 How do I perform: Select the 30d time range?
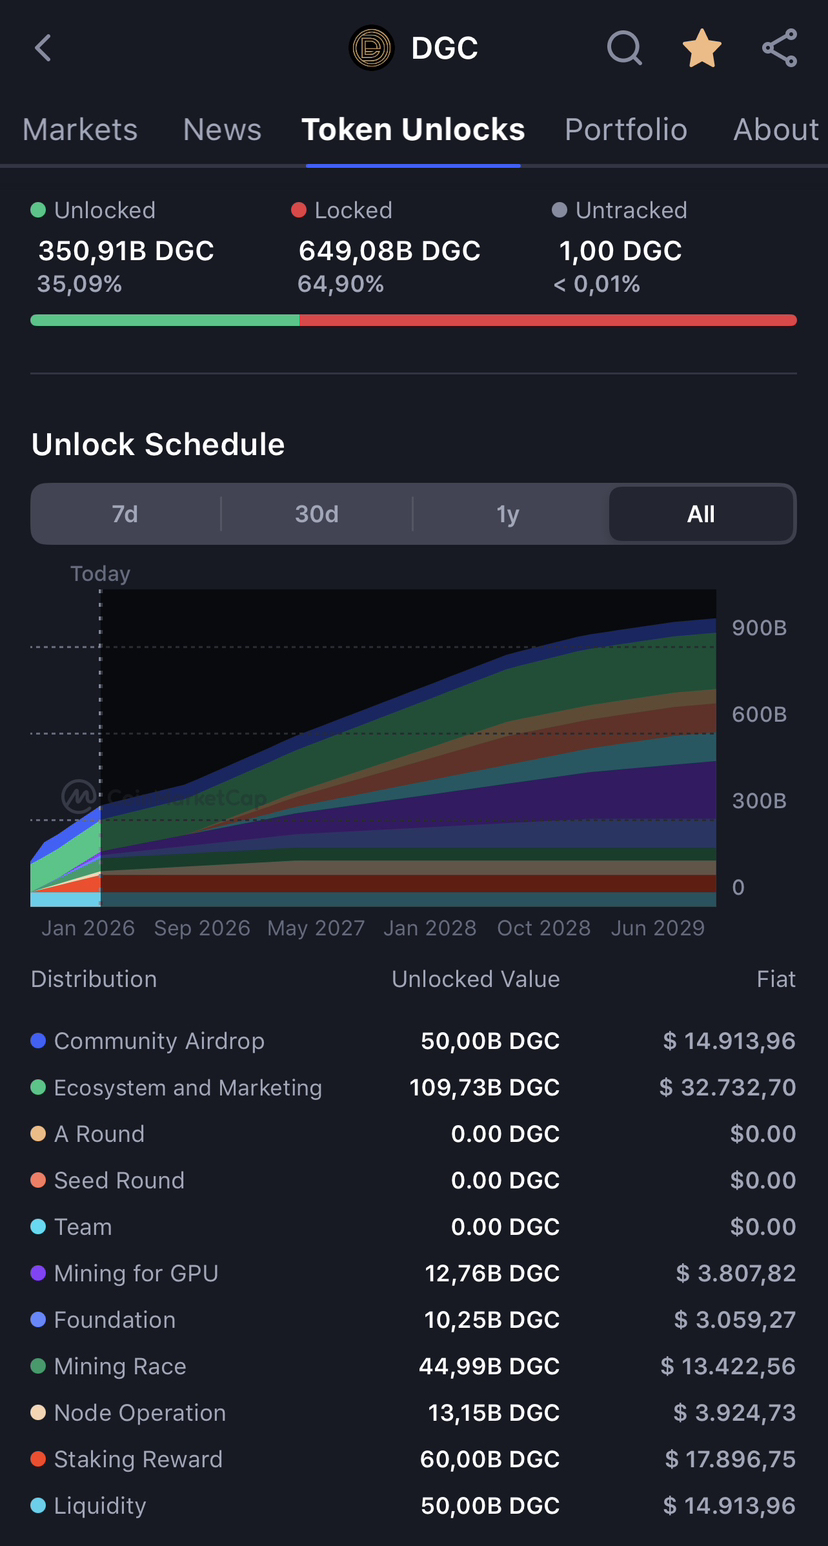point(316,514)
